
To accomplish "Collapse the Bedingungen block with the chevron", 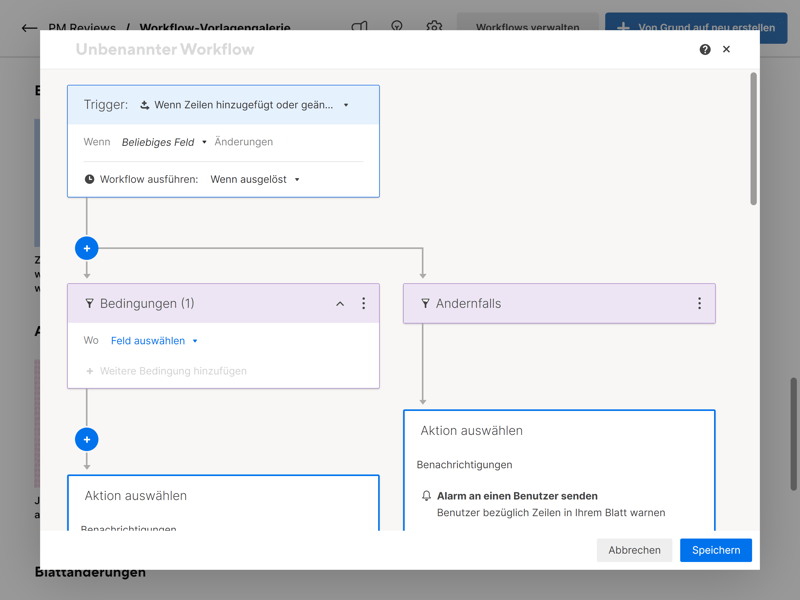I will pyautogui.click(x=340, y=303).
